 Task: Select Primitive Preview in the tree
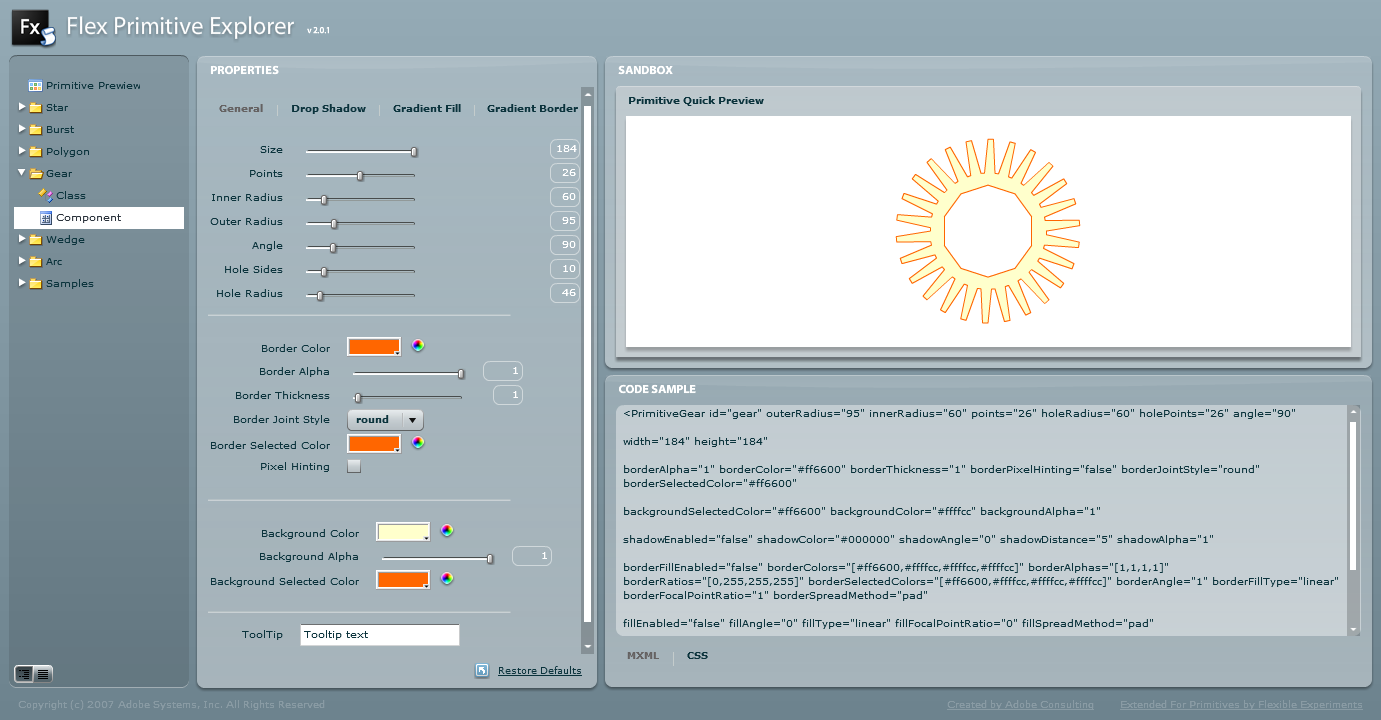pyautogui.click(x=93, y=86)
